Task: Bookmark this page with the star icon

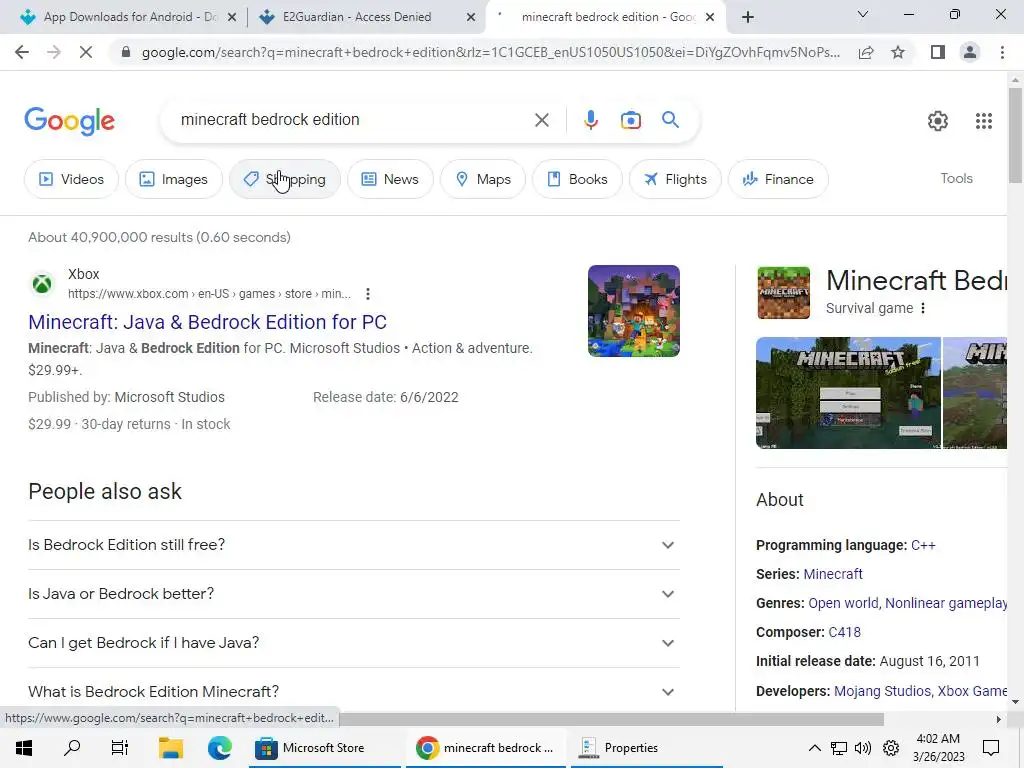Action: tap(898, 52)
